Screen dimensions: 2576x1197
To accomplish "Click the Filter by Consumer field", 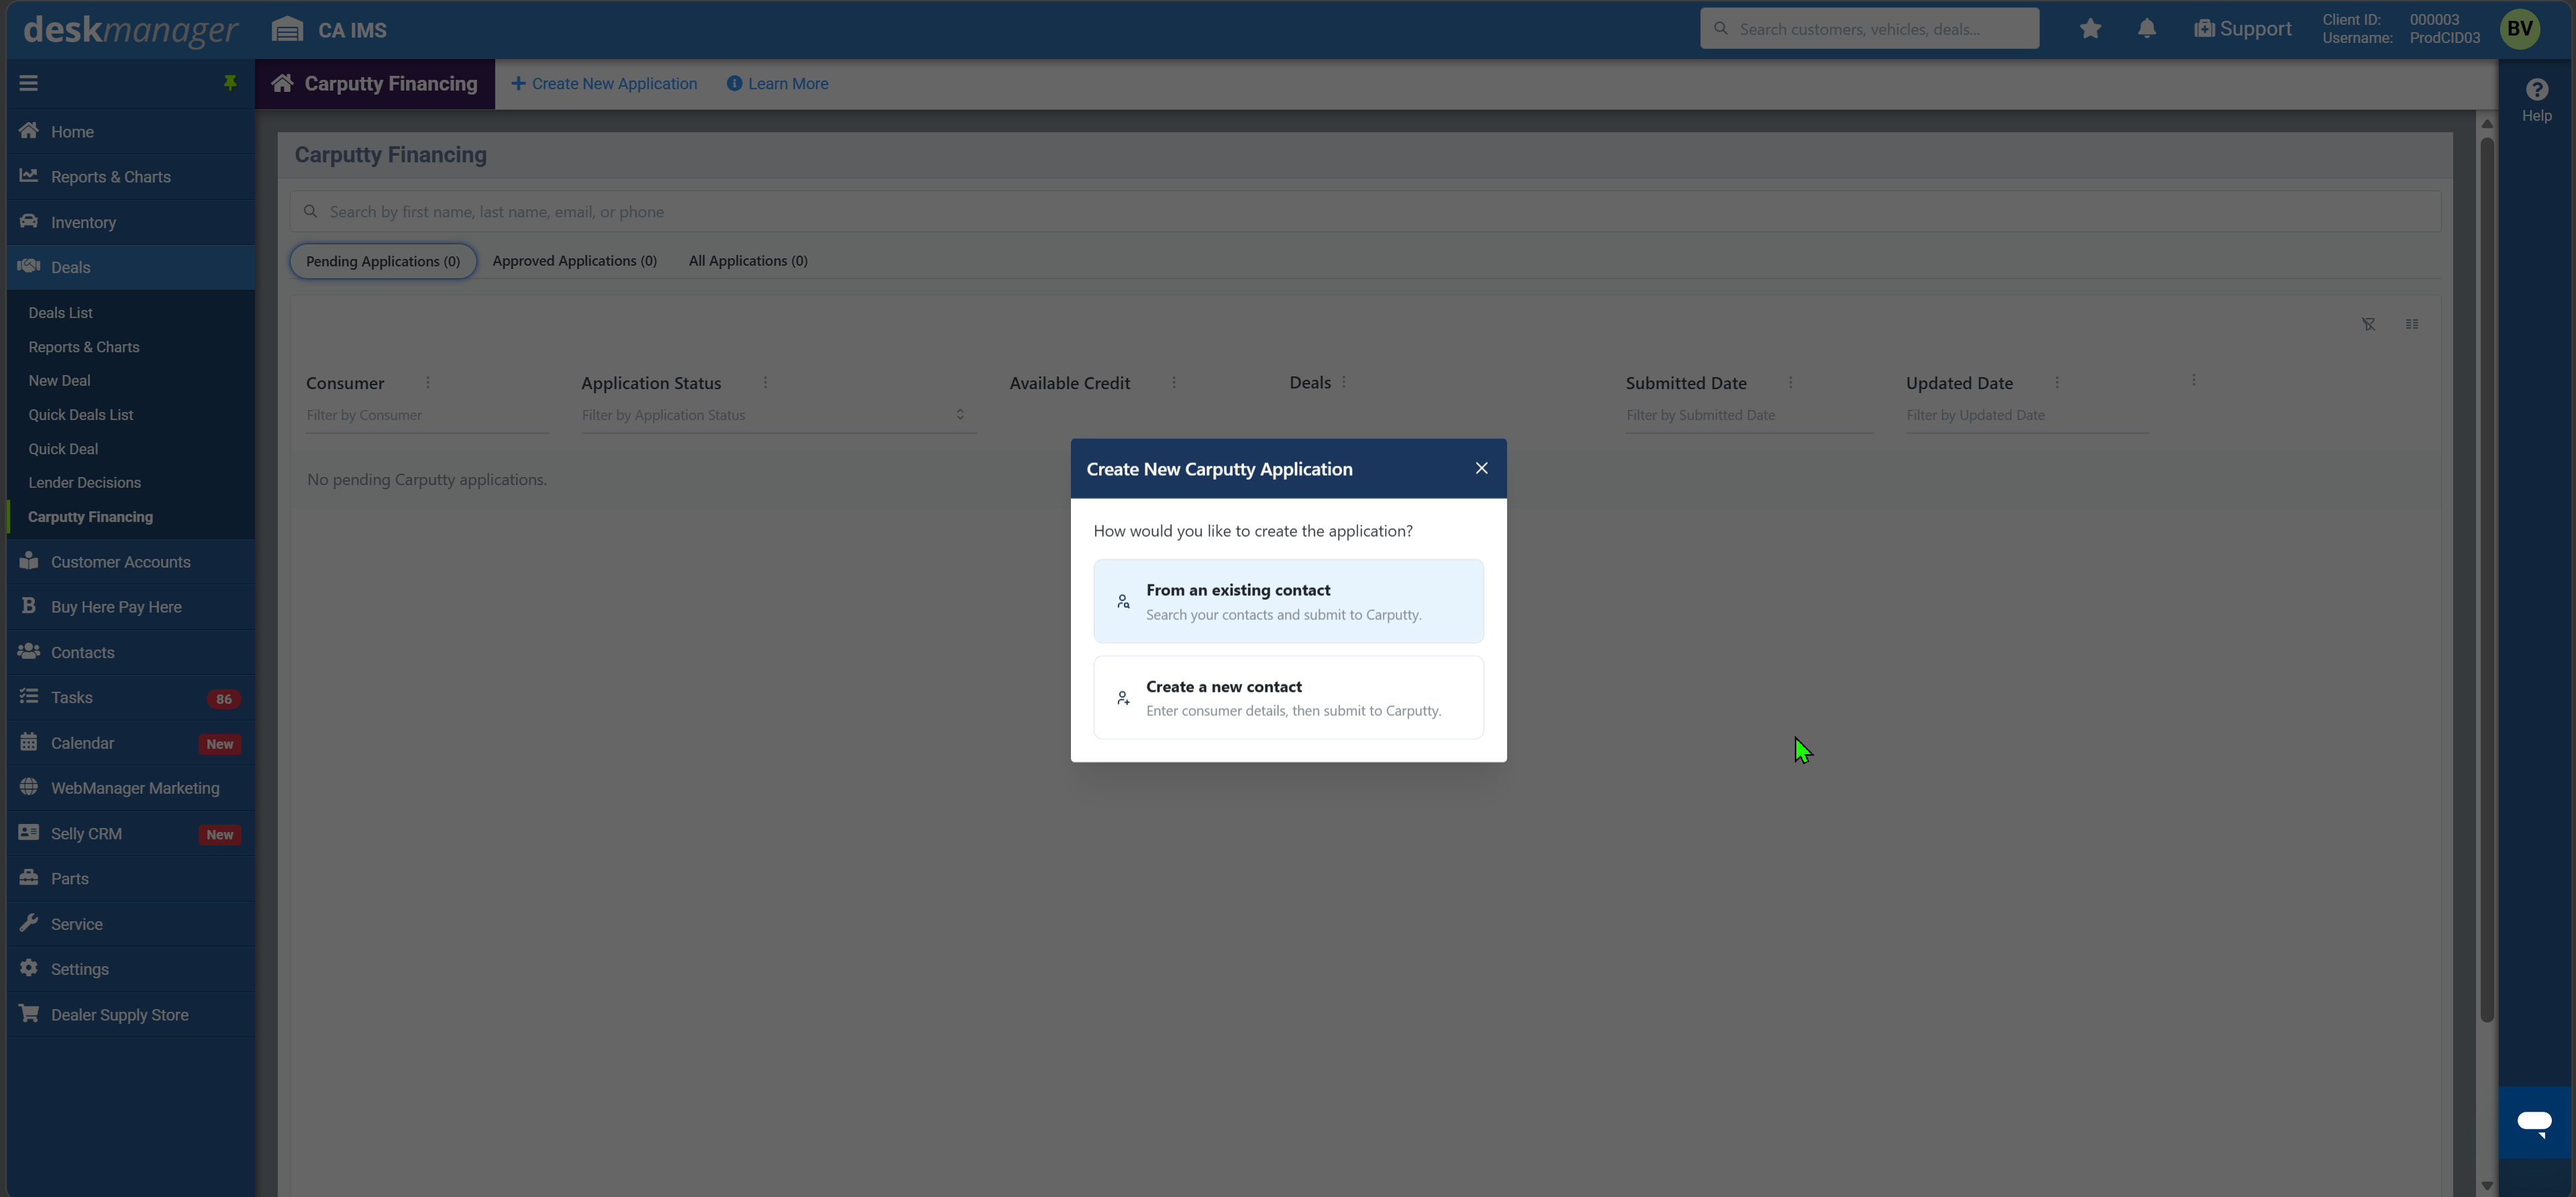I will 427,415.
